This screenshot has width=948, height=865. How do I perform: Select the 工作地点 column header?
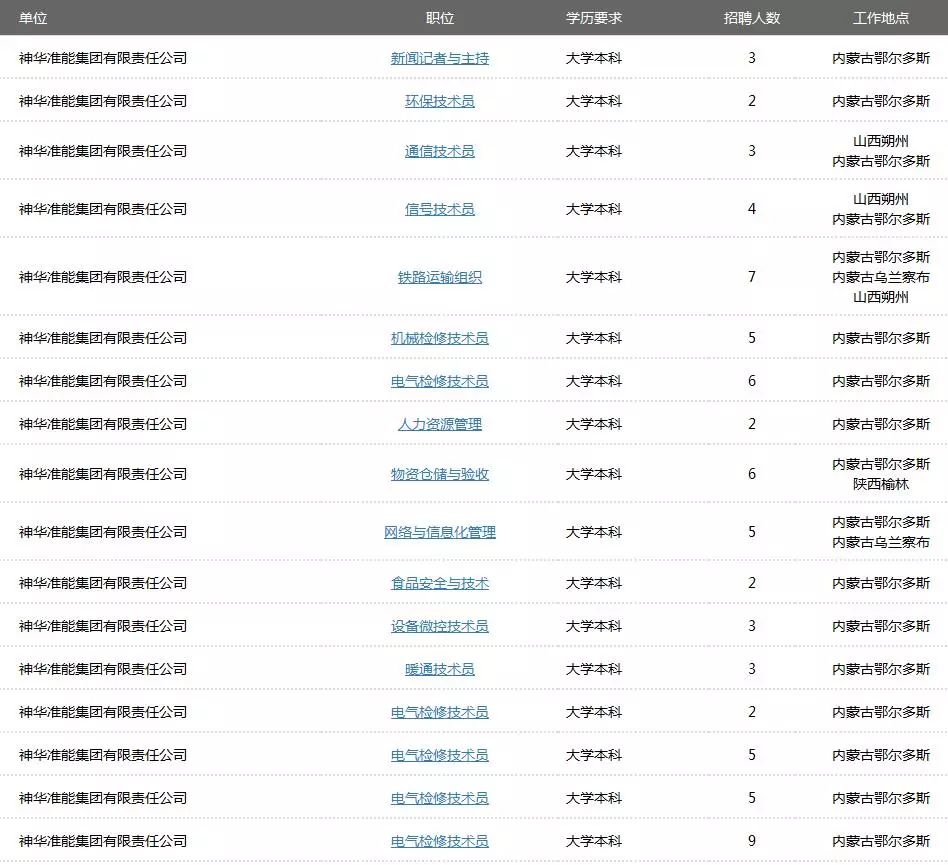881,18
